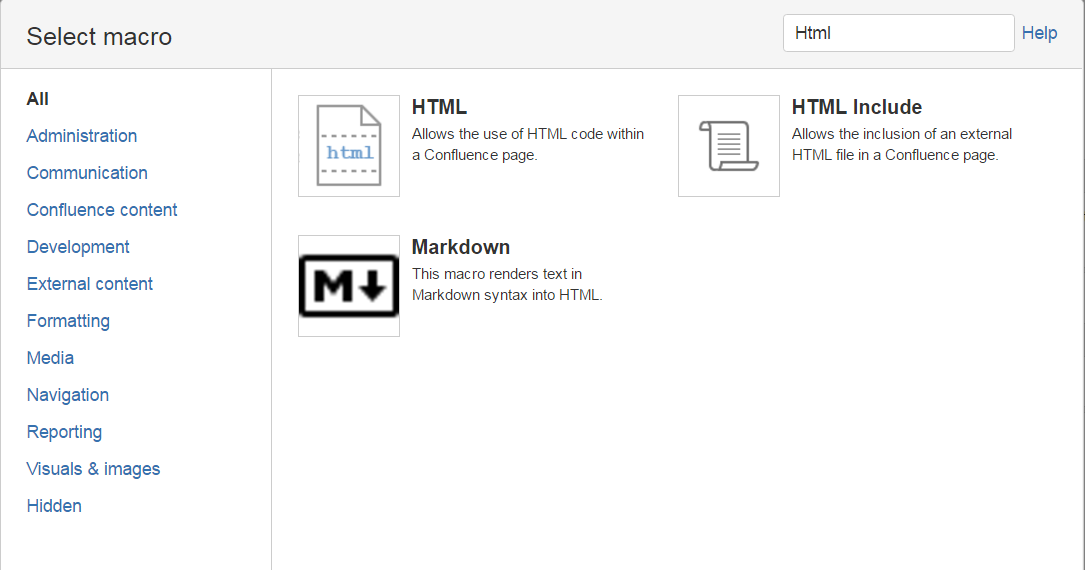1085x570 pixels.
Task: Filter macros by Navigation category
Action: (x=68, y=395)
